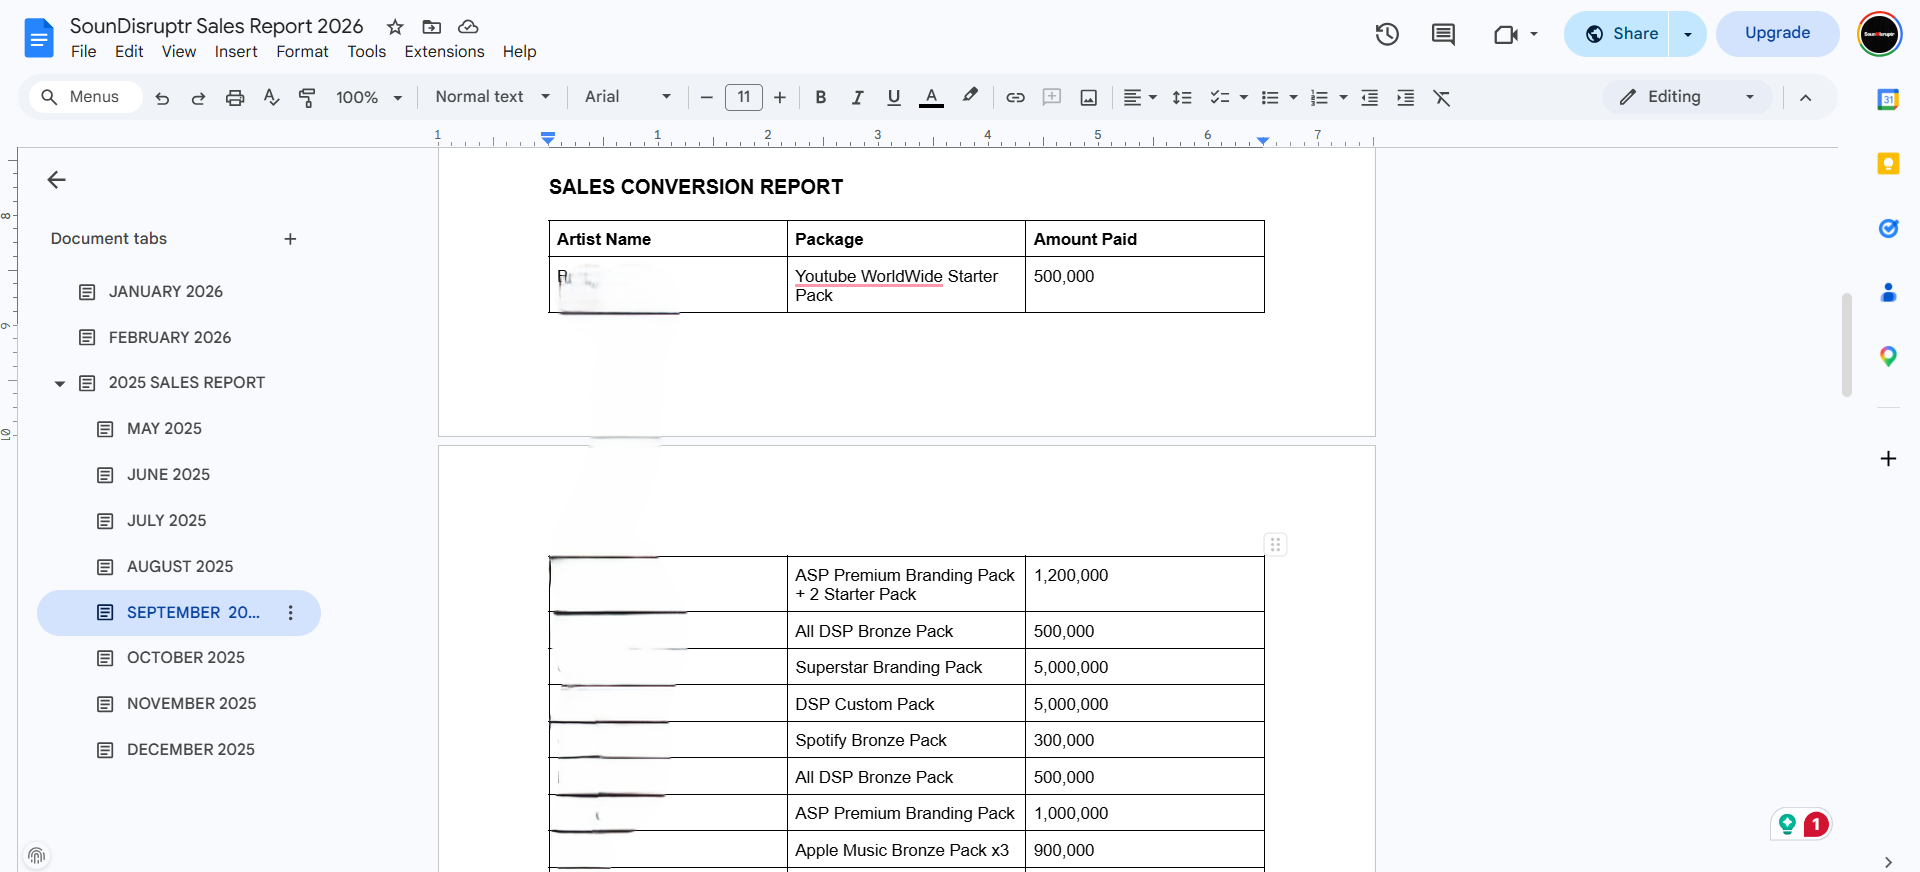The image size is (1920, 872).
Task: Add a comment from toolbar
Action: pos(1052,97)
